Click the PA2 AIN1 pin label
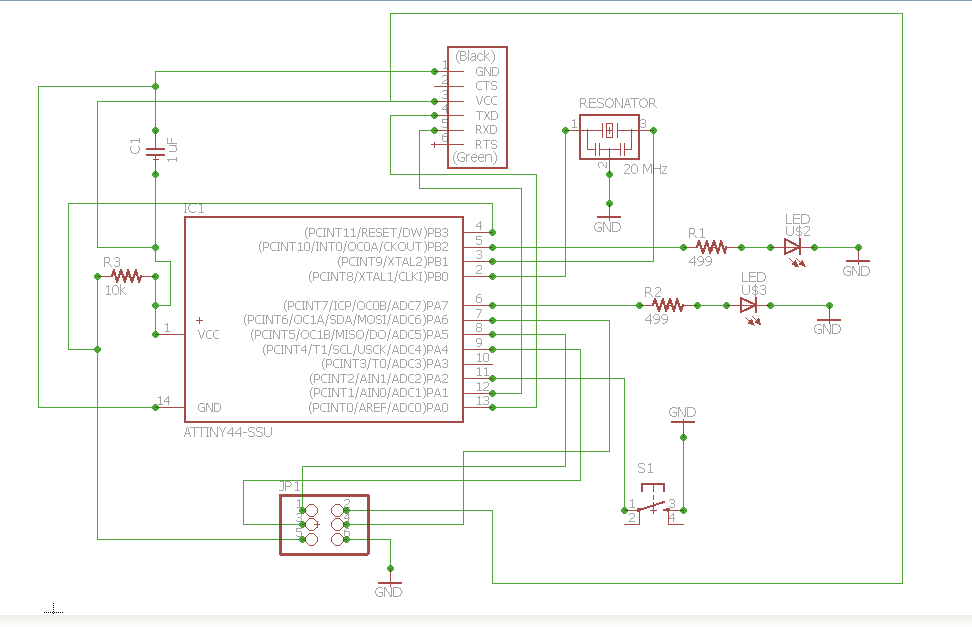This screenshot has width=972, height=627. tap(379, 378)
